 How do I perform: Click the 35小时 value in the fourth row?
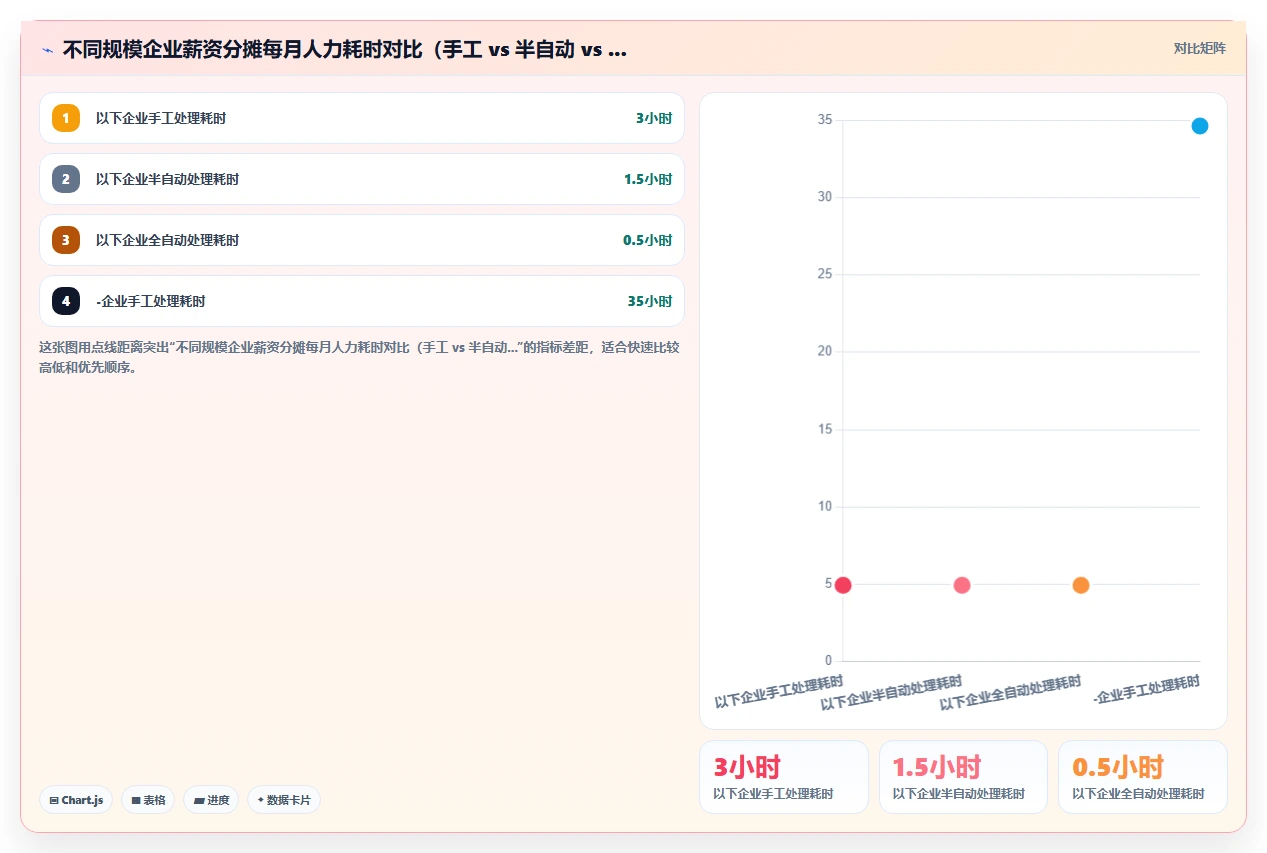(650, 301)
